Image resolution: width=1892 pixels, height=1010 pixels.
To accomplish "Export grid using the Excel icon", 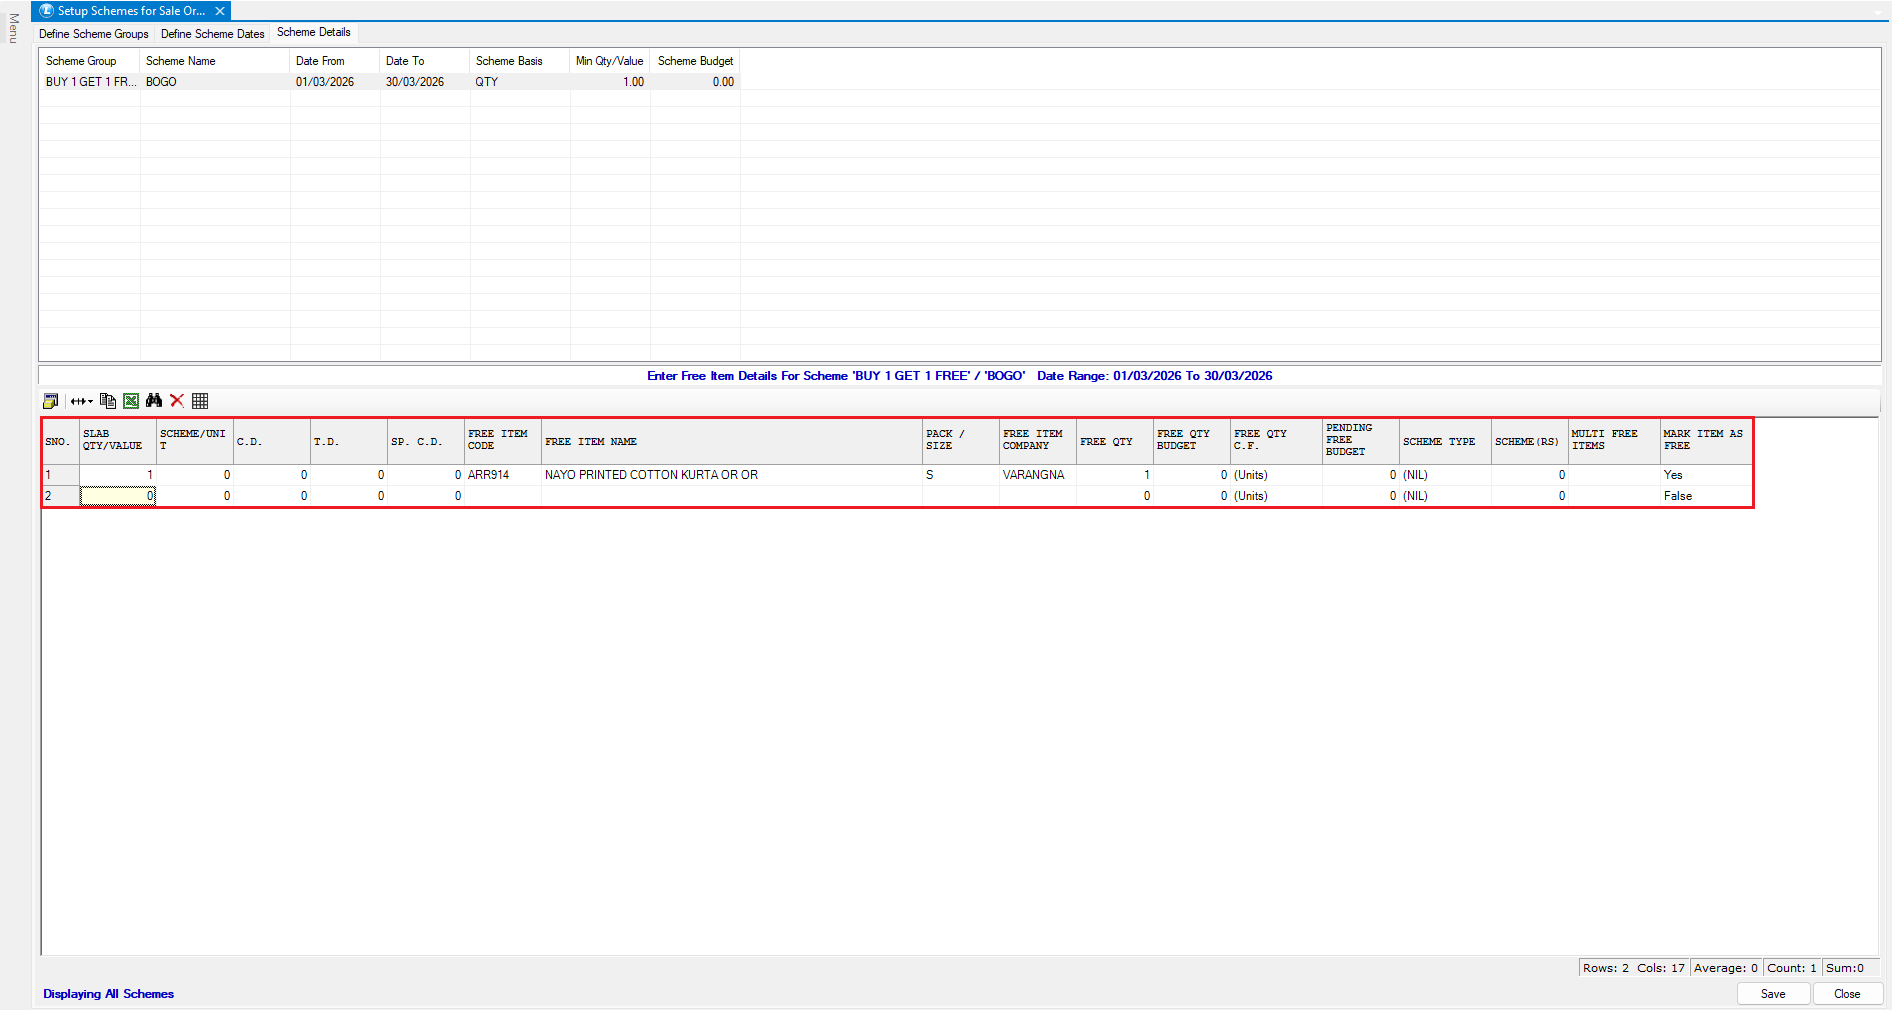I will (131, 401).
